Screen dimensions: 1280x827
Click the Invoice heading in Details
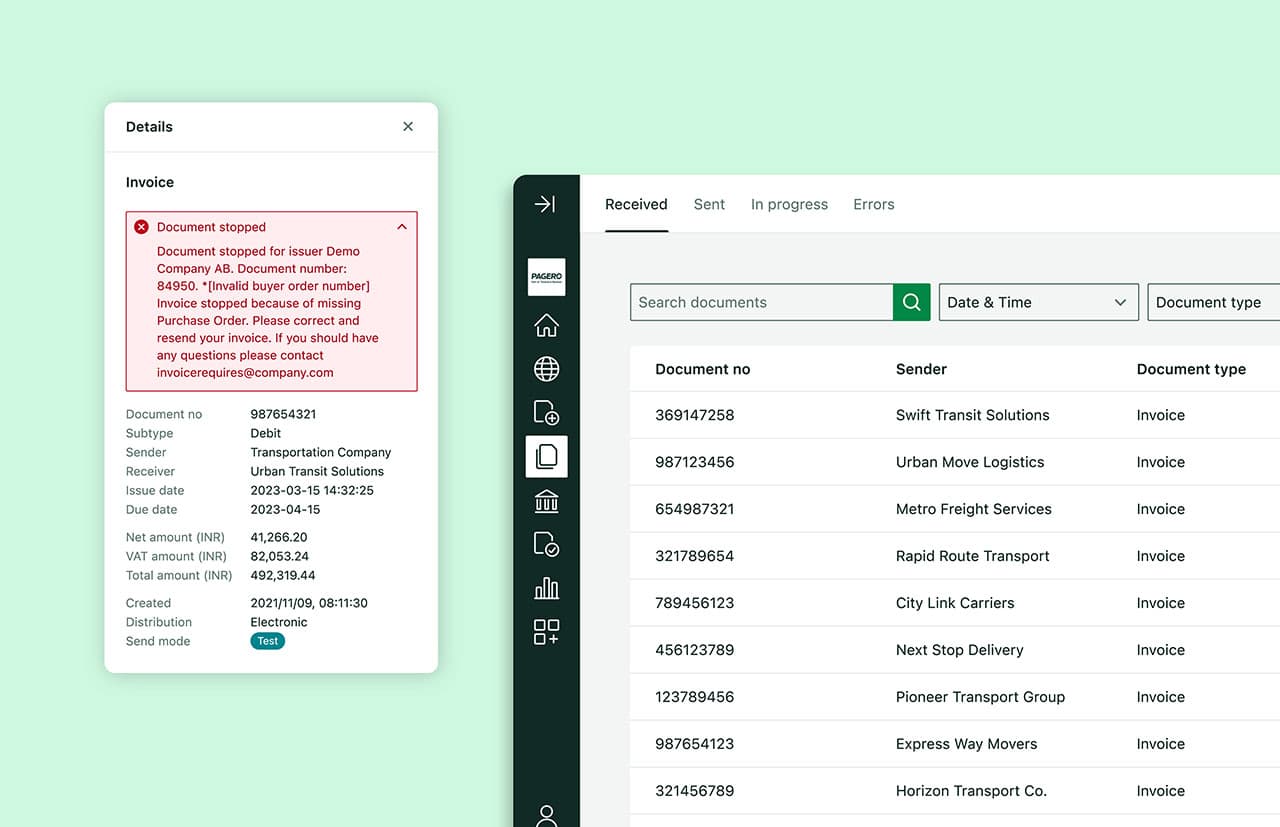tap(150, 182)
